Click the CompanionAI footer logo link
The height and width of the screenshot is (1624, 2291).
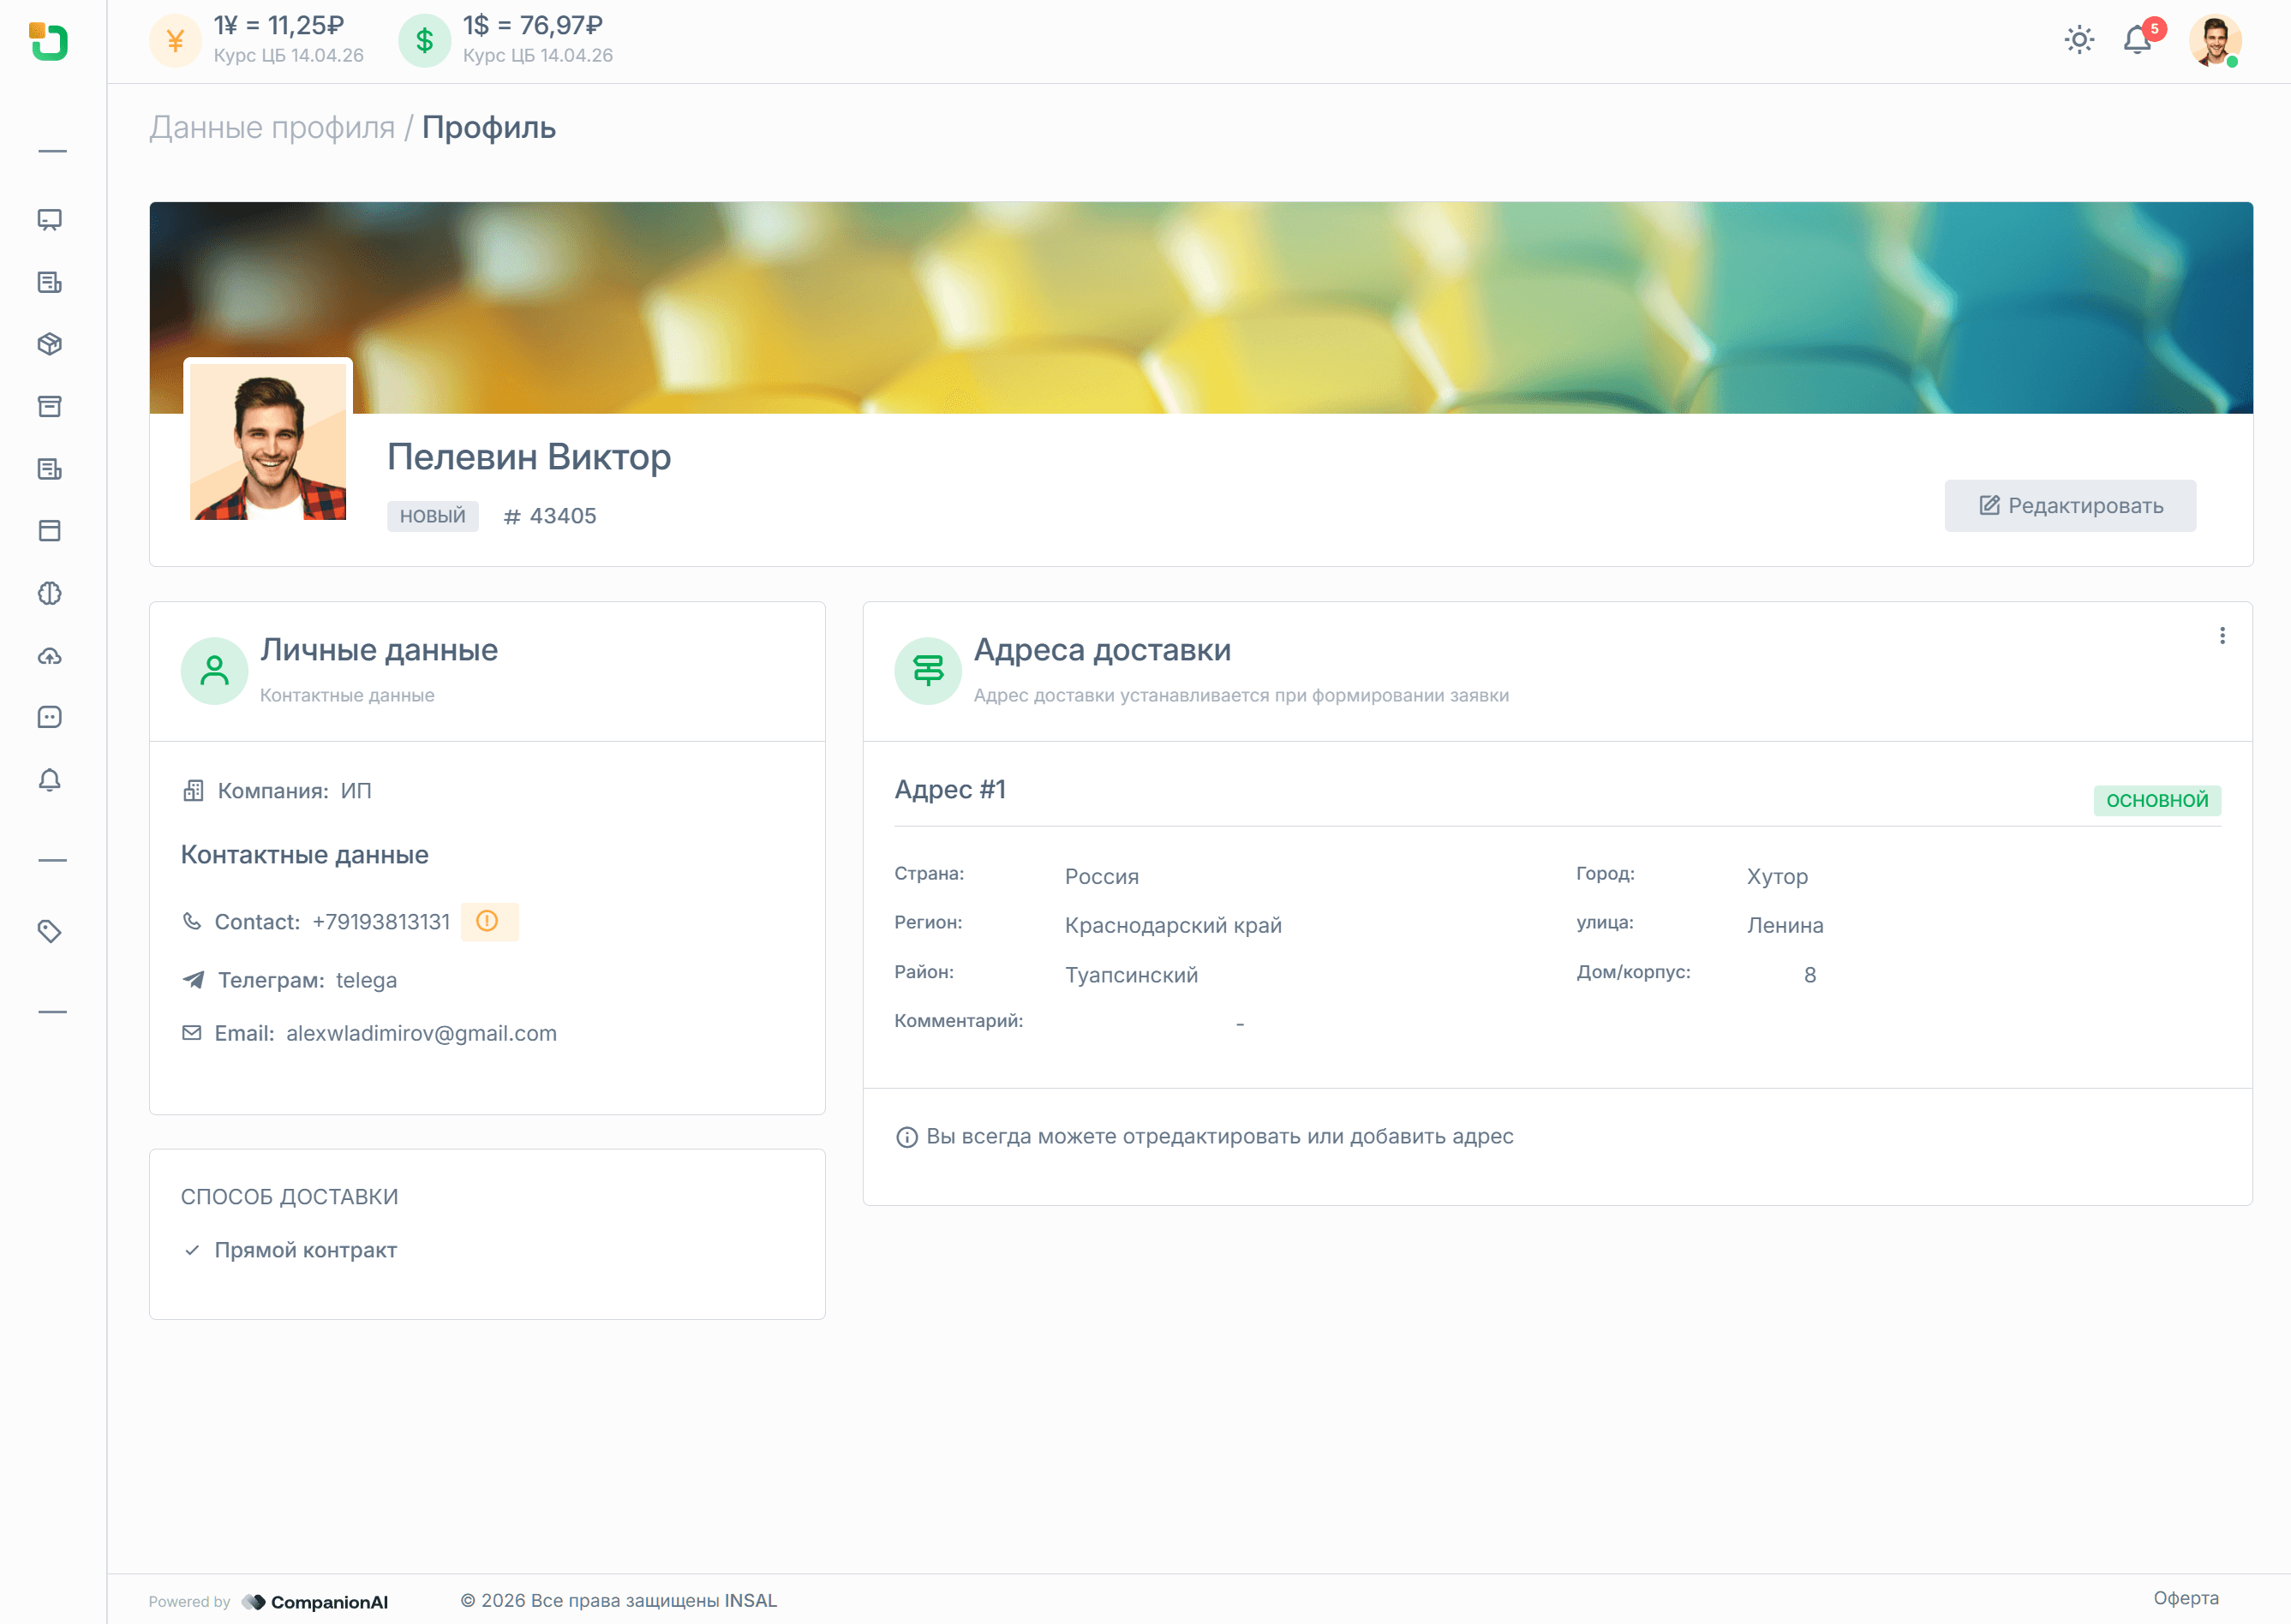tap(315, 1601)
